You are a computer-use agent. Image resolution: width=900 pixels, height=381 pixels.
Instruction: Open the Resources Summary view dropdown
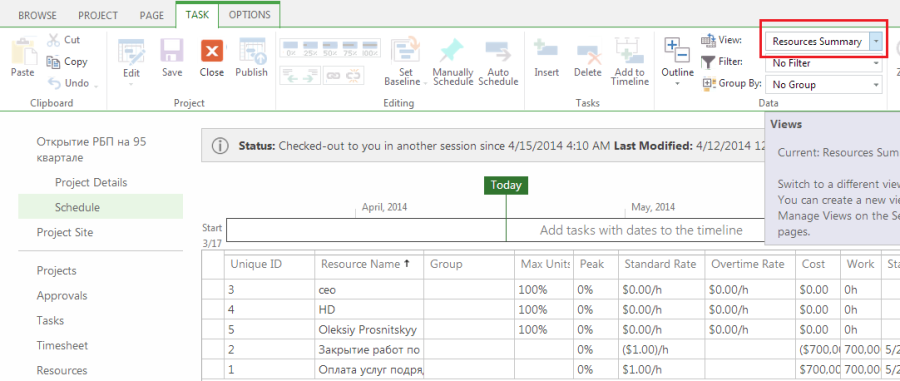click(876, 41)
